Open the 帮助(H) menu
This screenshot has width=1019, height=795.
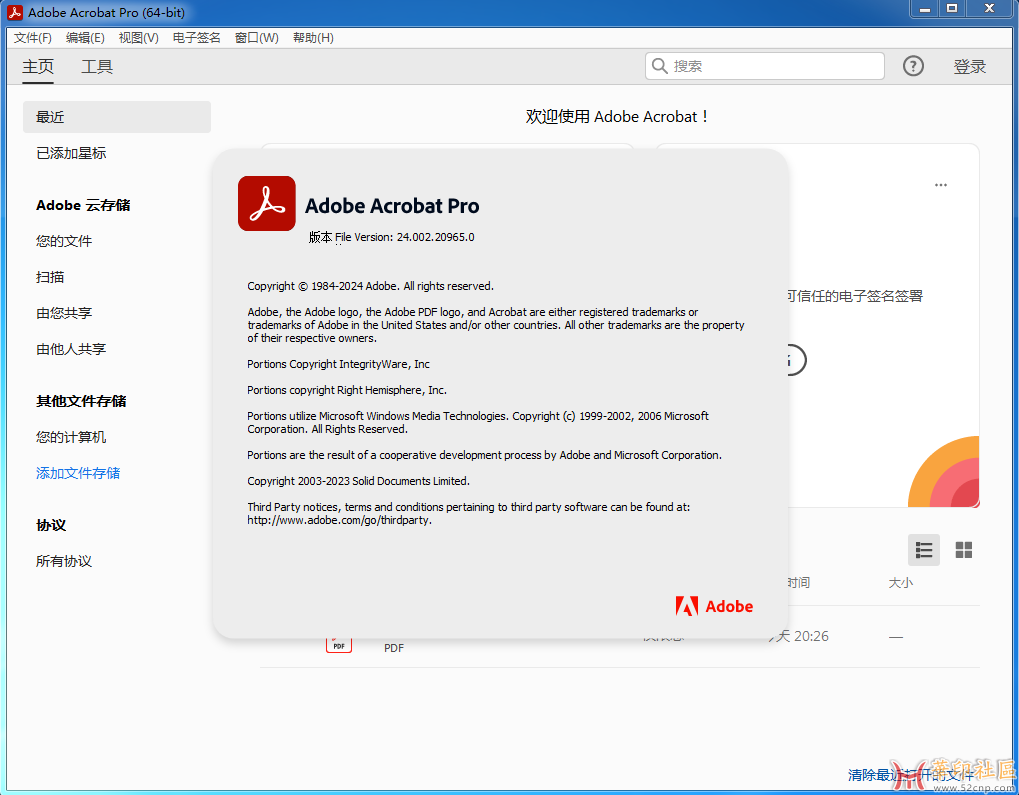pyautogui.click(x=313, y=38)
